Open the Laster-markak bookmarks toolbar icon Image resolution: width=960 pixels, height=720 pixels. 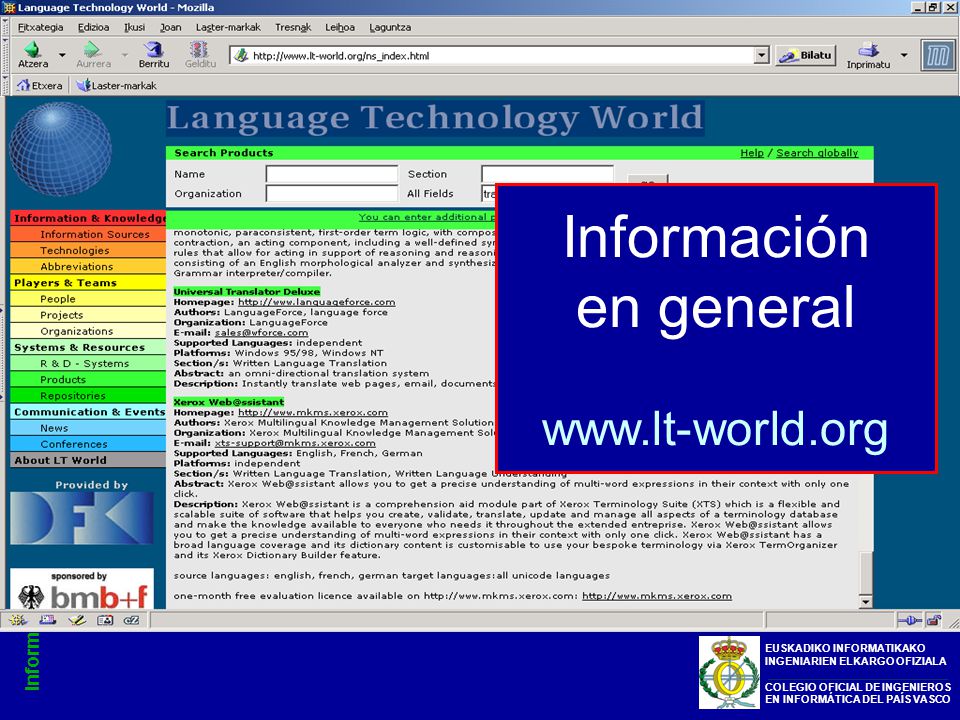coord(84,85)
